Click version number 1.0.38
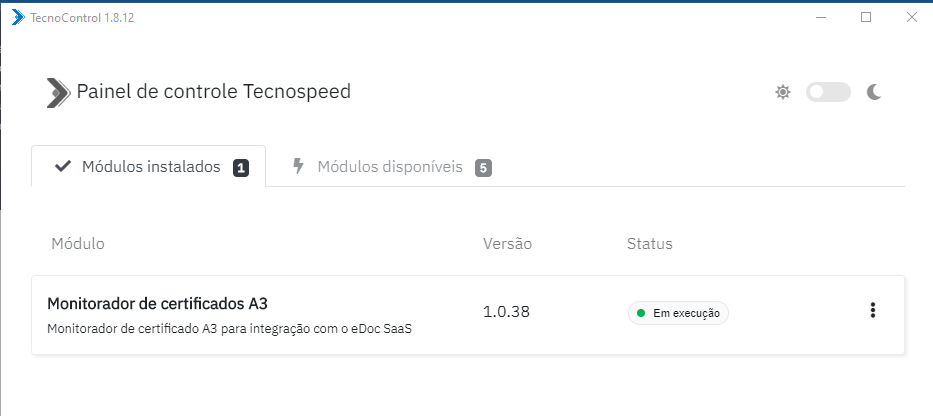 click(x=506, y=311)
